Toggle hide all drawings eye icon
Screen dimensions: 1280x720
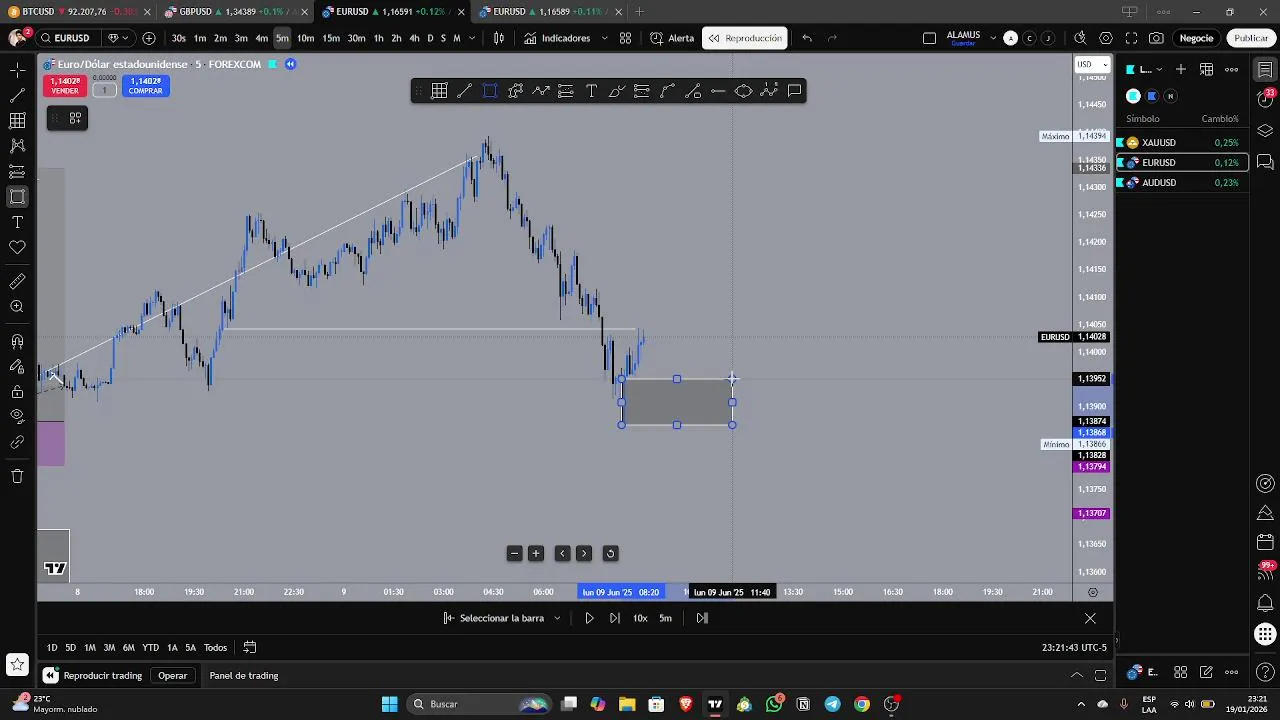pos(17,416)
